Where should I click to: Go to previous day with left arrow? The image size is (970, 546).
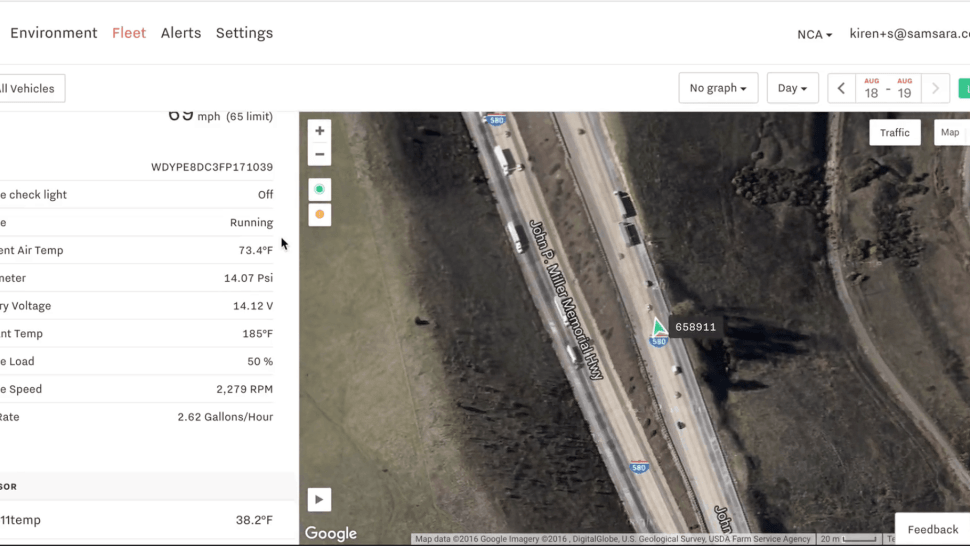(841, 88)
